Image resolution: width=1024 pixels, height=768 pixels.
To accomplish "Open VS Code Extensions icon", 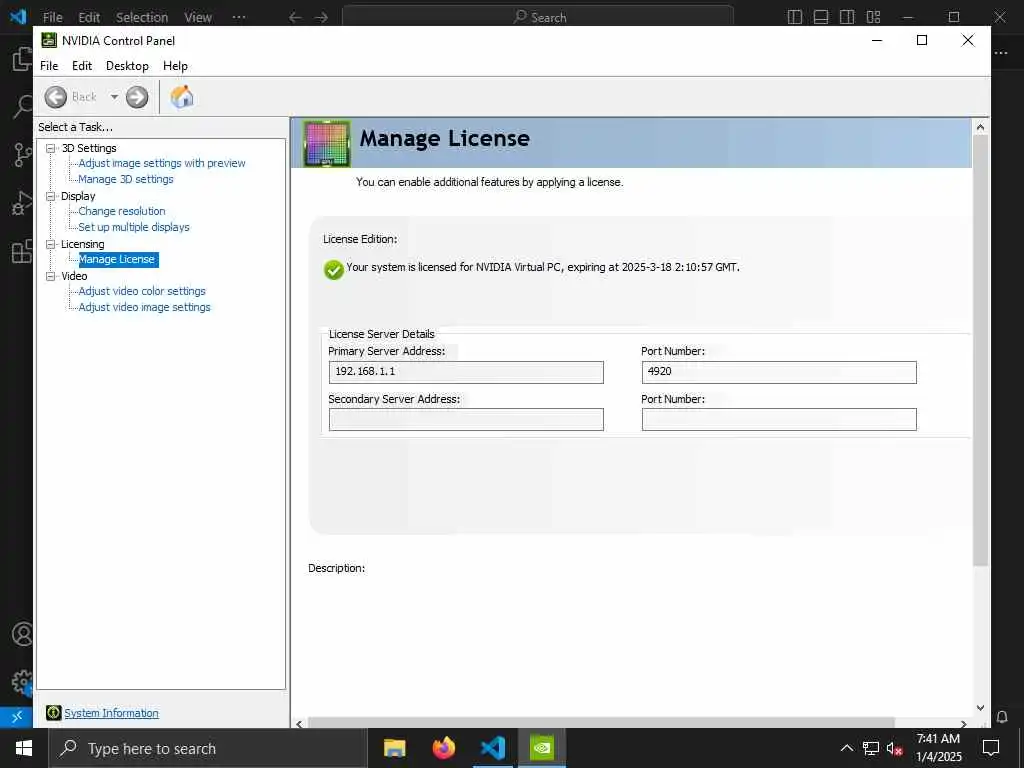I will tap(22, 251).
